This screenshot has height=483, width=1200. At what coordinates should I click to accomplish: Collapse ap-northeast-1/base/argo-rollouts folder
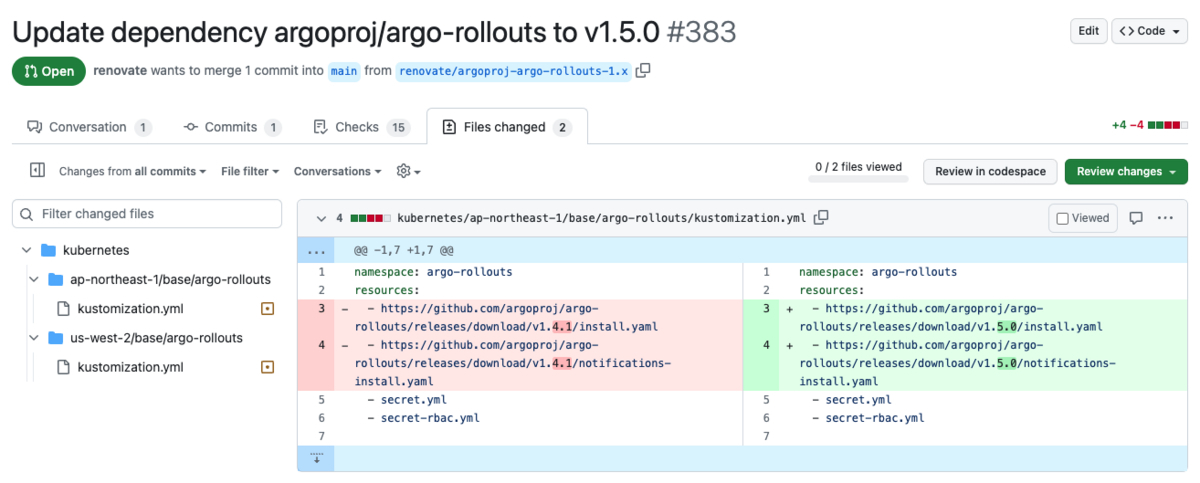click(33, 280)
